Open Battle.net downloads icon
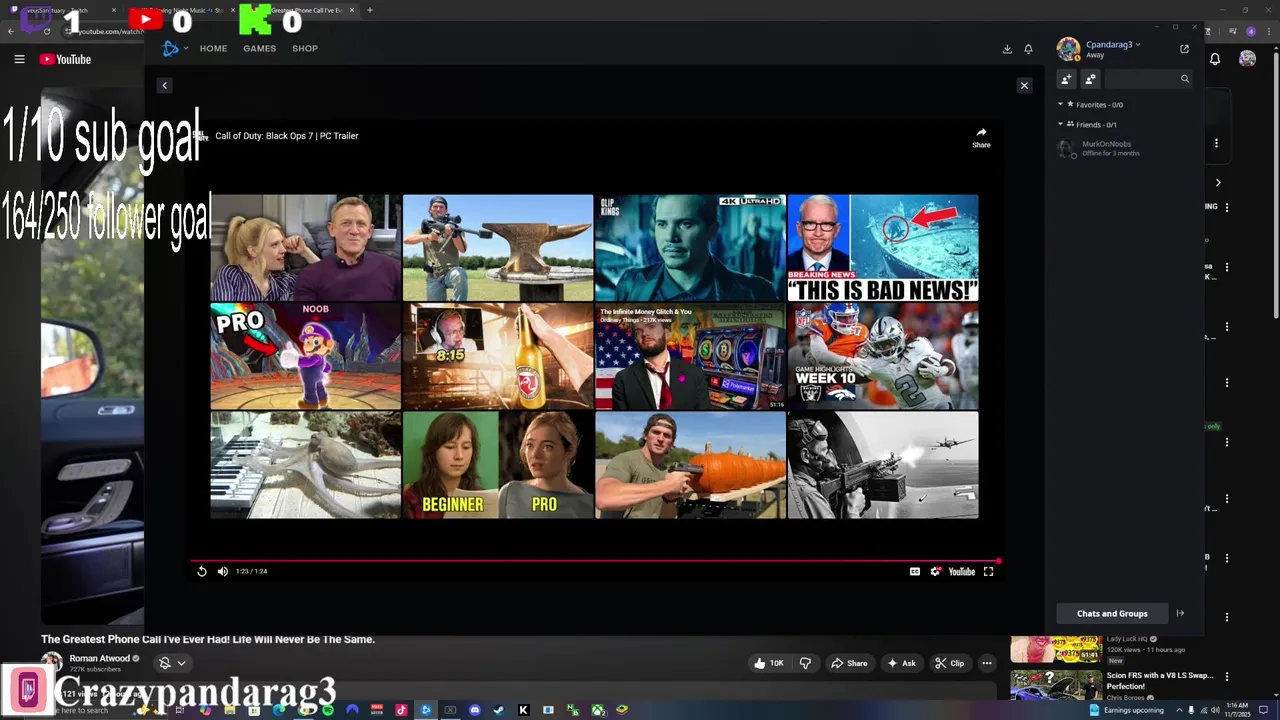This screenshot has height=720, width=1280. (x=1007, y=49)
